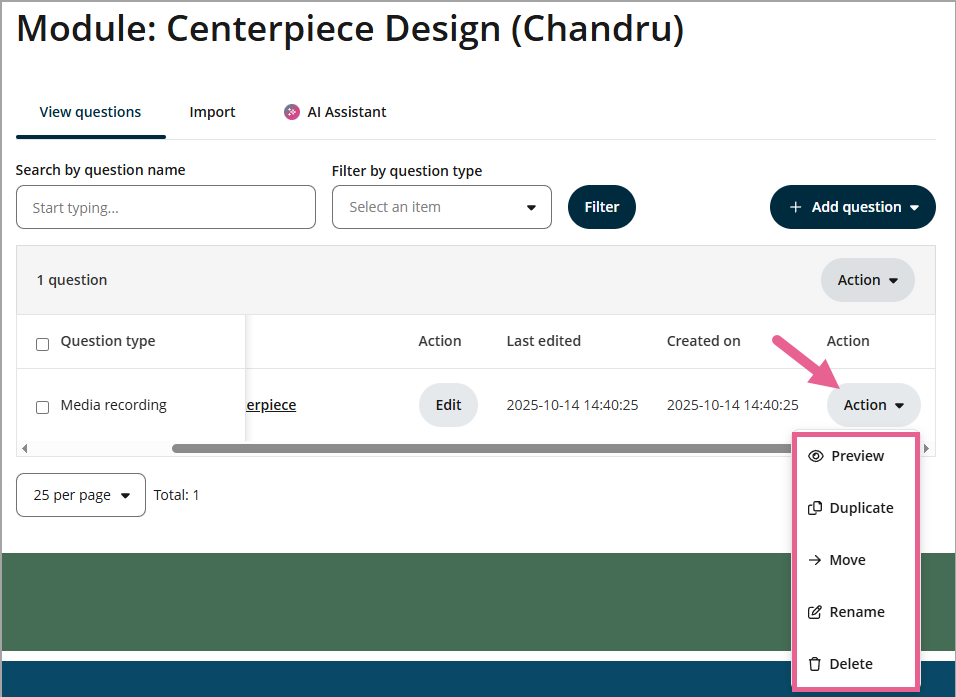Select the View questions tab
This screenshot has height=697, width=956.
pyautogui.click(x=90, y=112)
